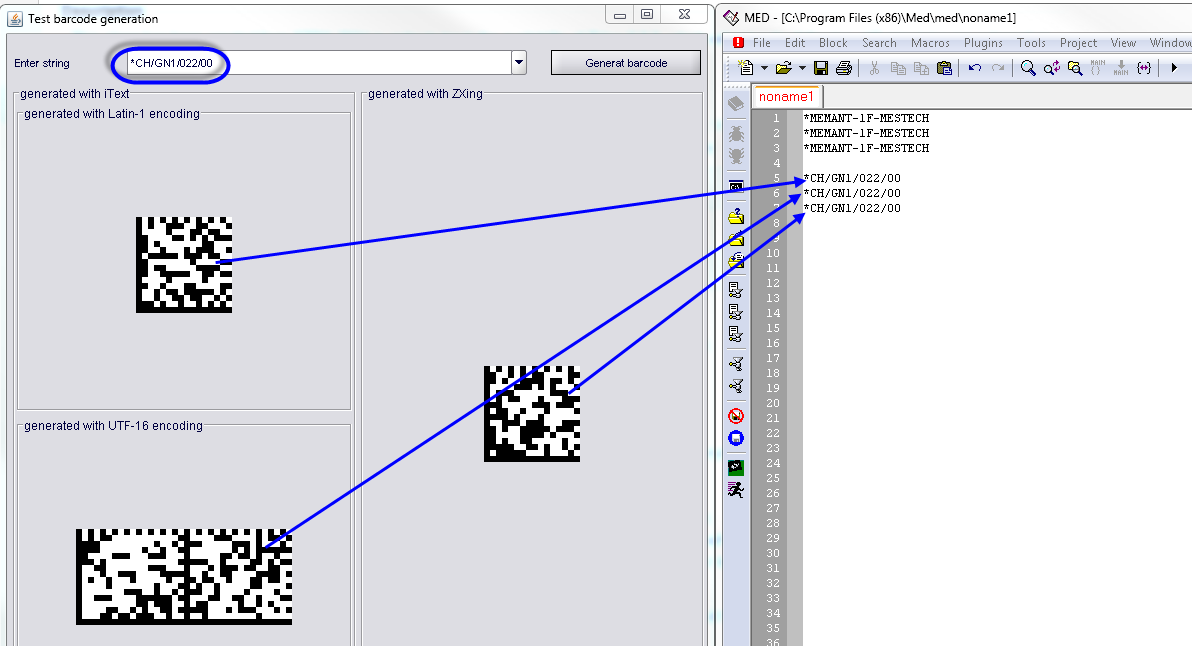Maximize the Test barcode generation window
Viewport: 1192px width, 646px height.
pyautogui.click(x=647, y=14)
